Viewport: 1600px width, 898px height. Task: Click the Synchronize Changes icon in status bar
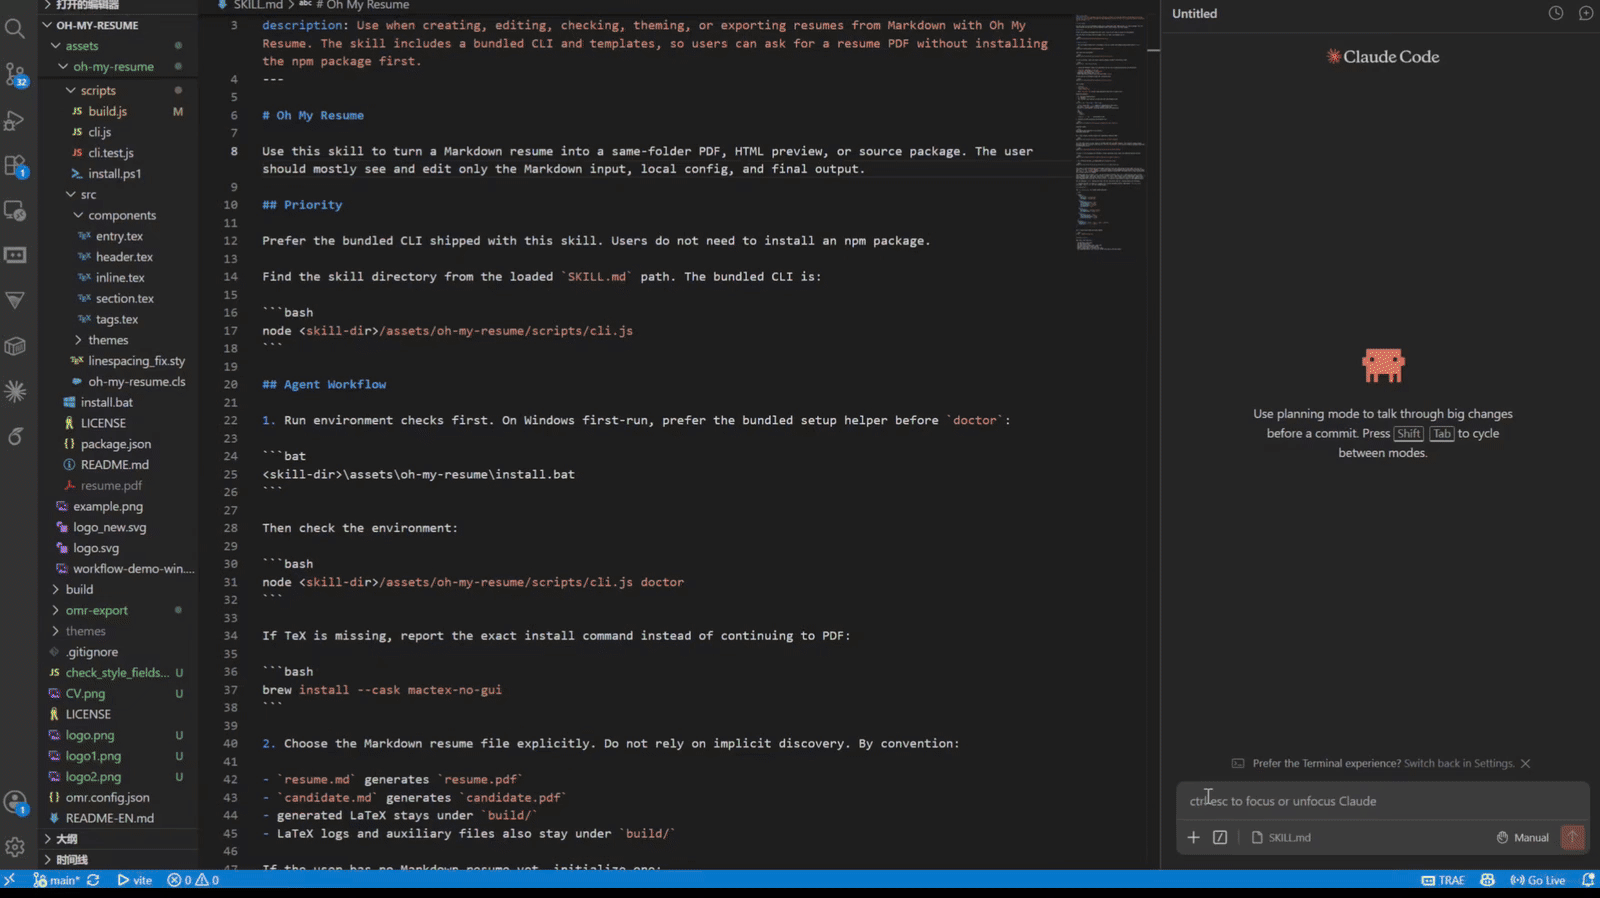pos(93,880)
